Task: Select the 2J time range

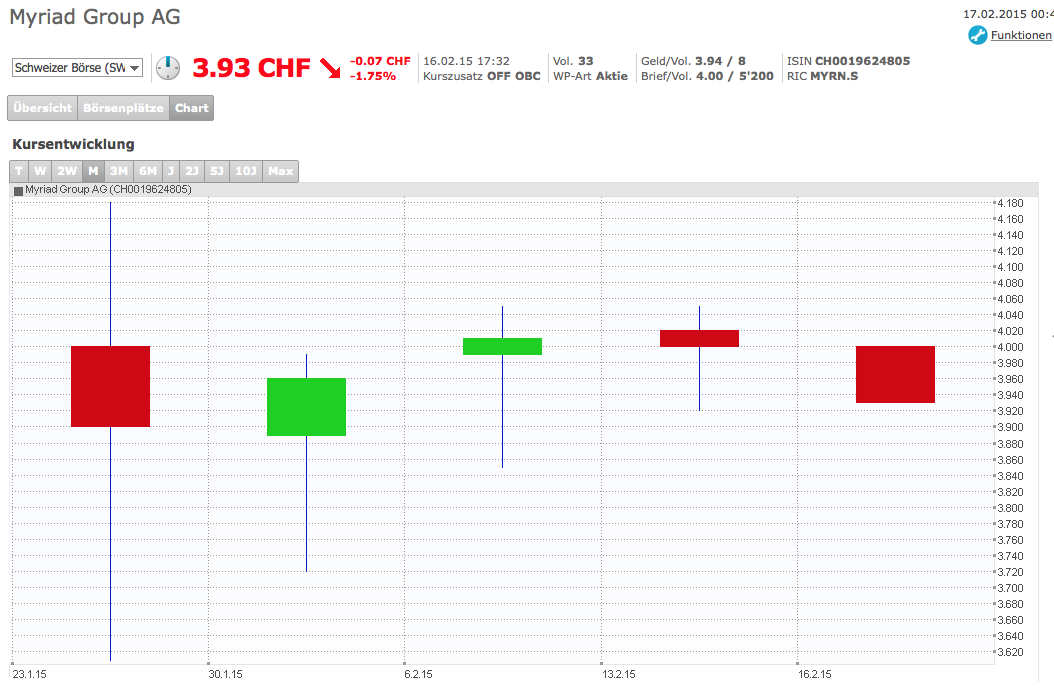Action: pos(192,171)
